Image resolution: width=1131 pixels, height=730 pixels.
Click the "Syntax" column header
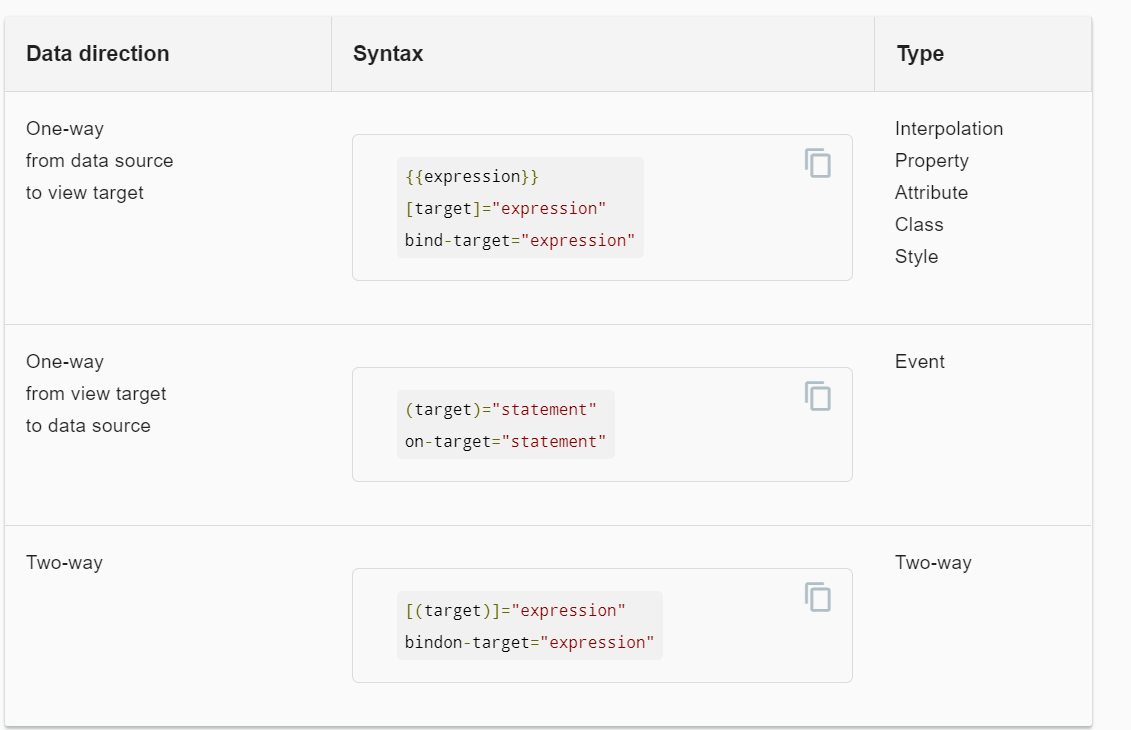pyautogui.click(x=388, y=54)
